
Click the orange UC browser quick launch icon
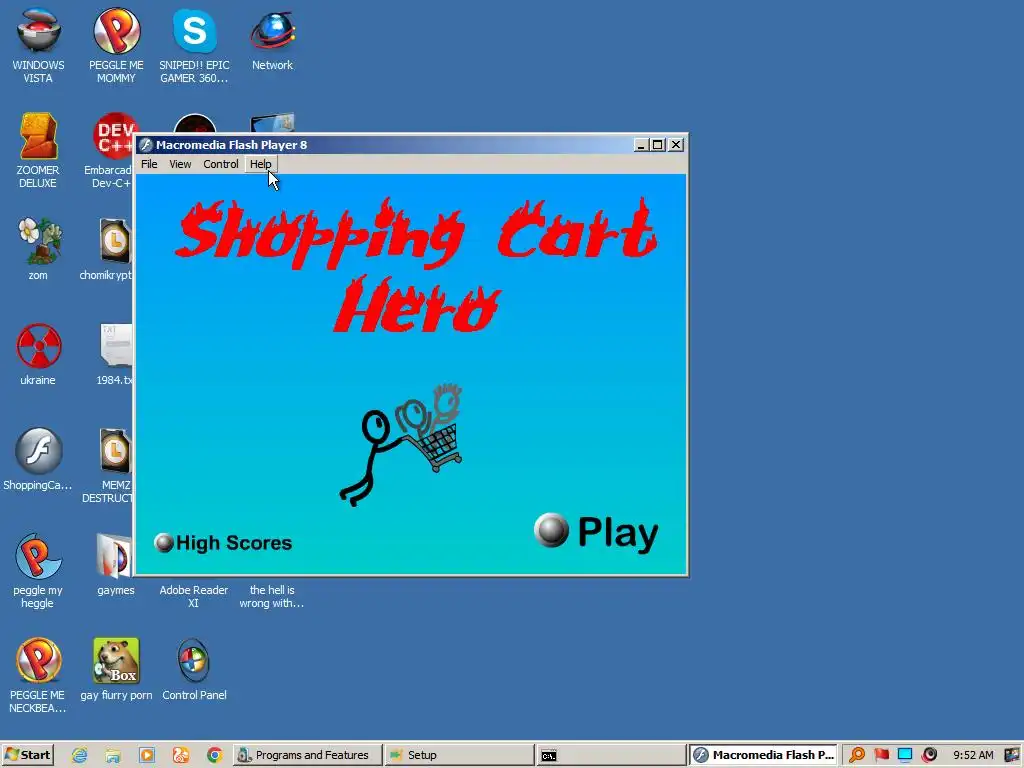click(x=181, y=755)
